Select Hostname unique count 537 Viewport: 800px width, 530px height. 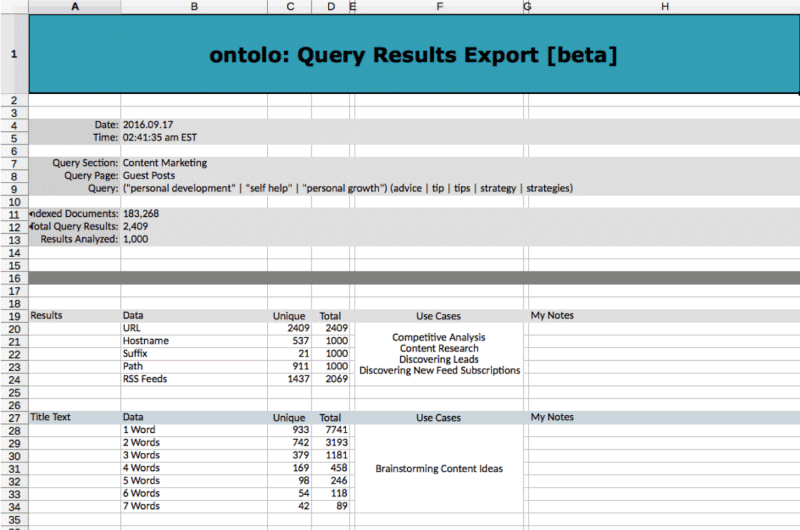289,341
